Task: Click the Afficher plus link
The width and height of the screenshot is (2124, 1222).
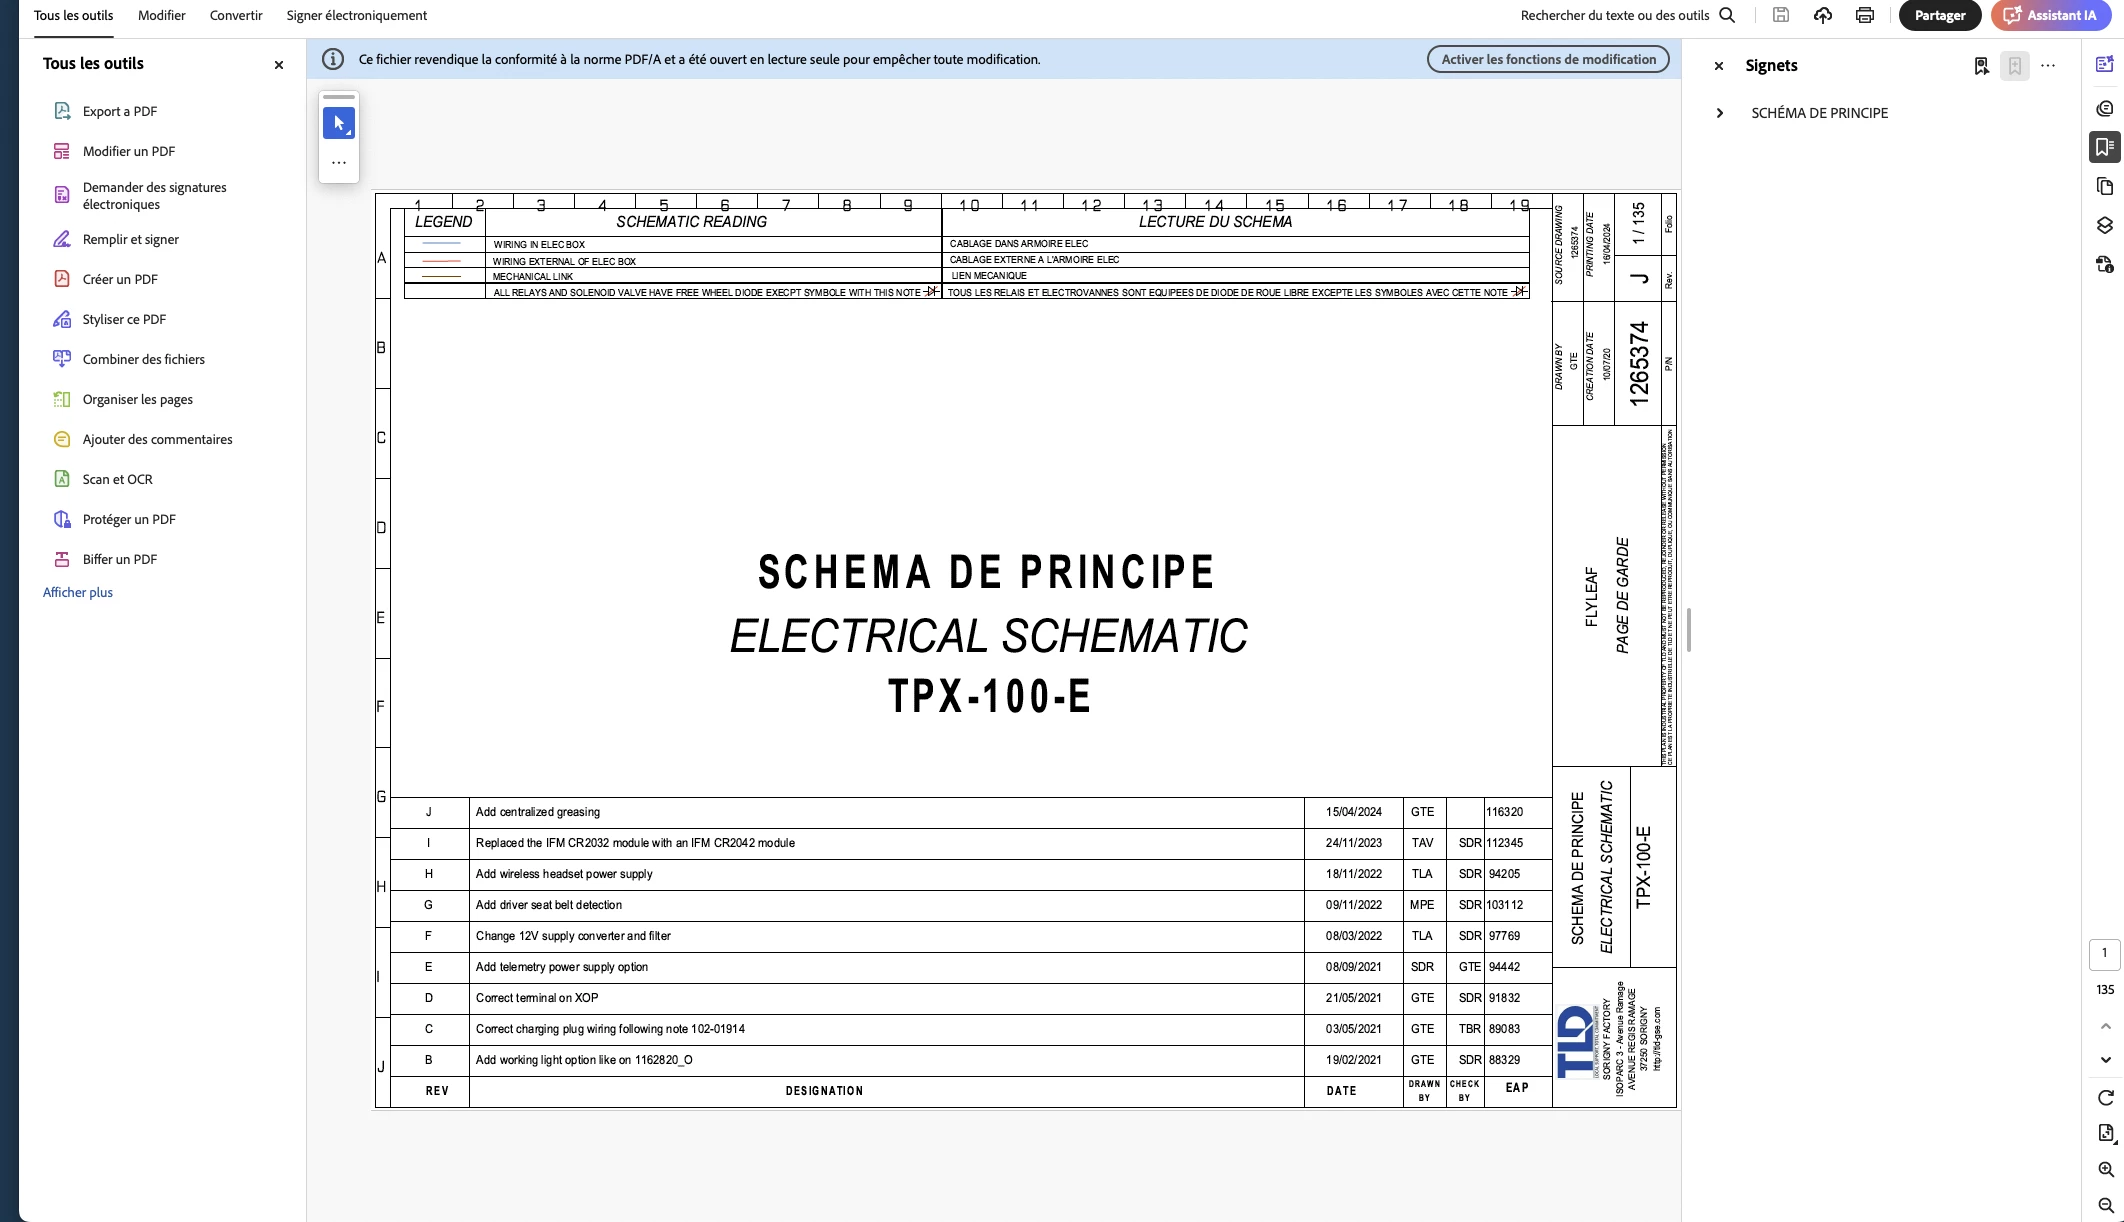Action: pos(78,592)
